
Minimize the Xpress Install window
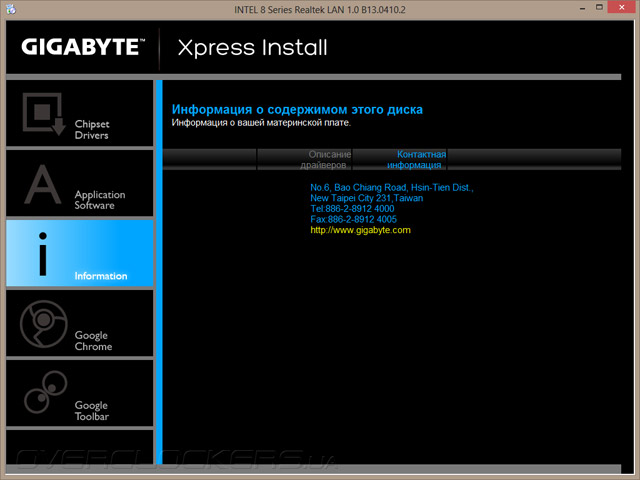(x=582, y=8)
